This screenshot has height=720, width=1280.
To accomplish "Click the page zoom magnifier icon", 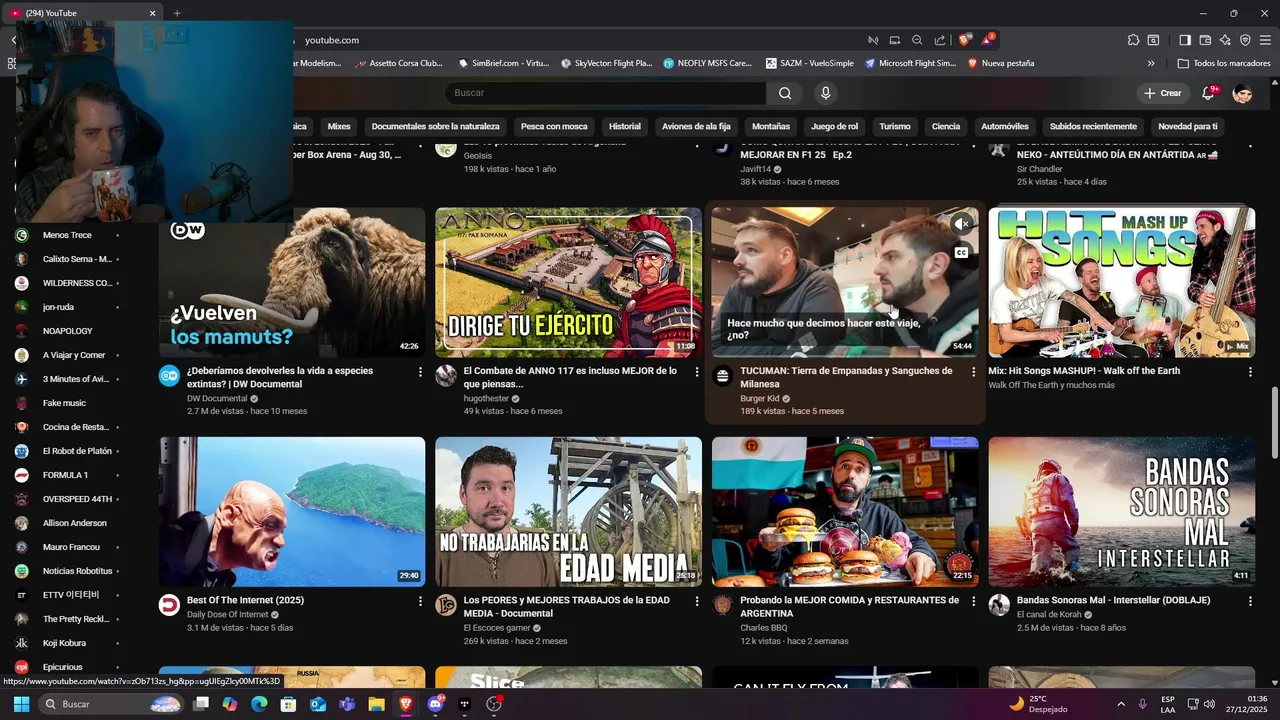I will click(917, 40).
